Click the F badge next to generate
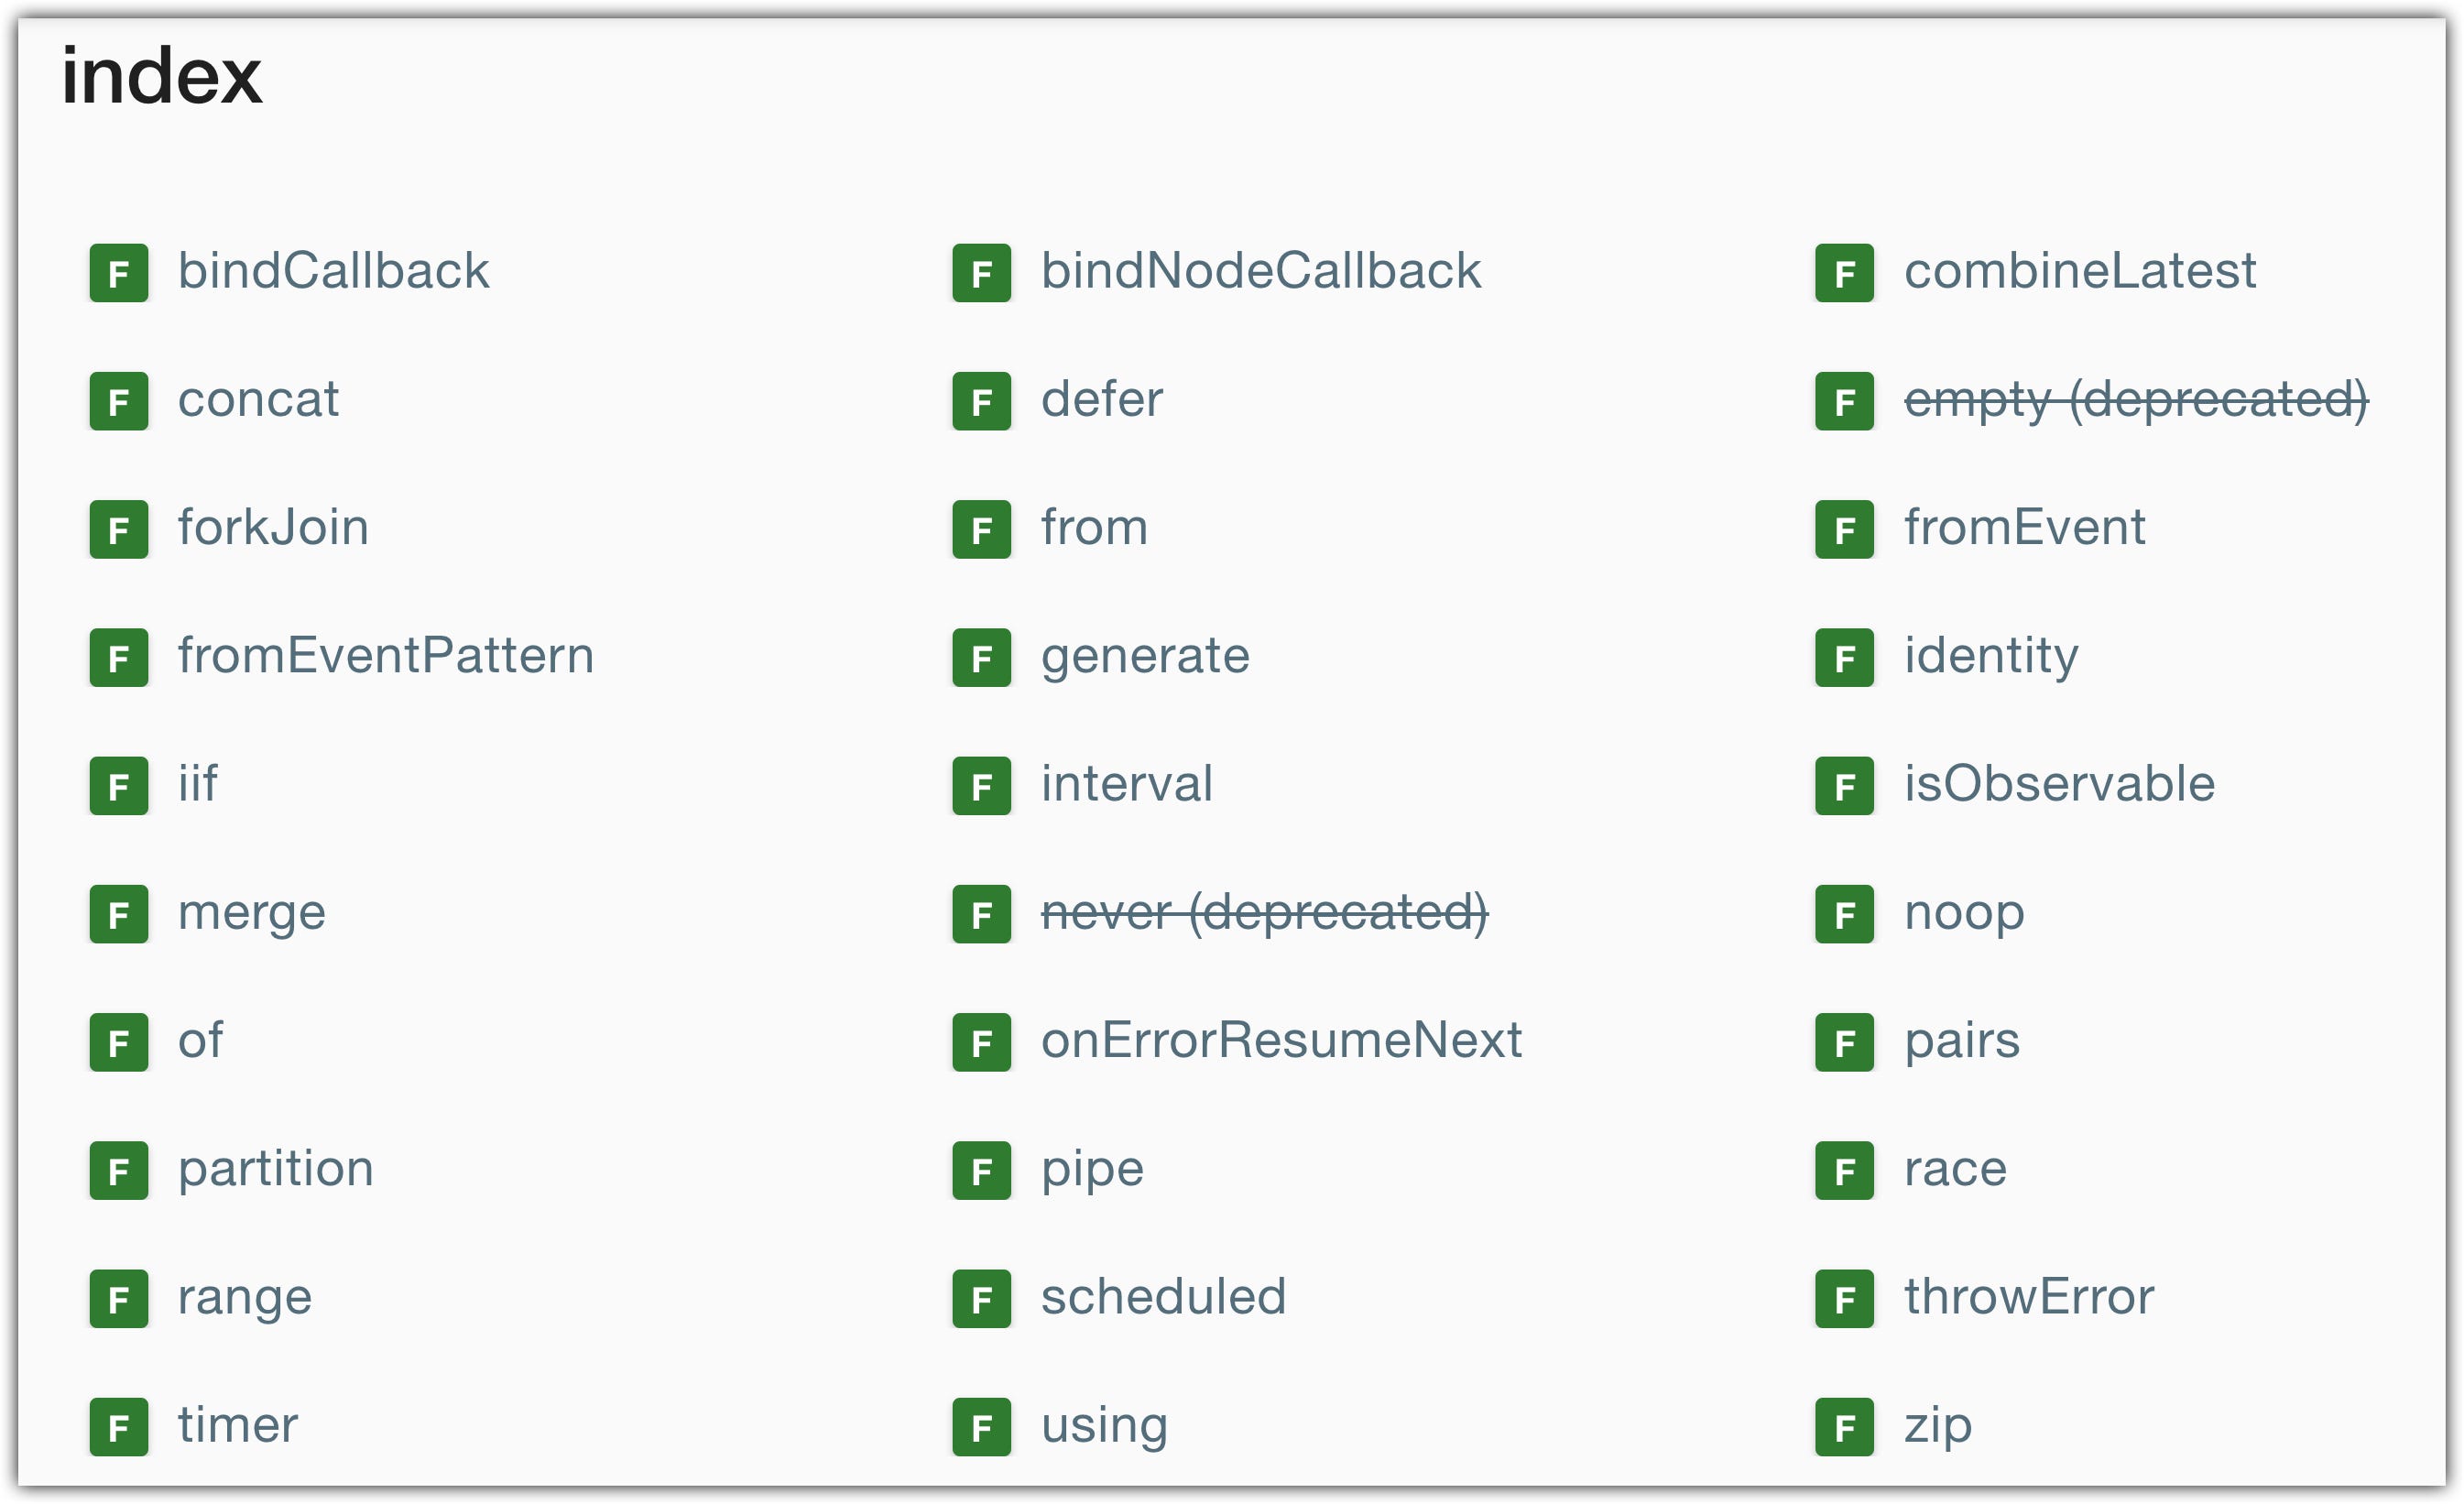The height and width of the screenshot is (1504, 2464). [x=982, y=657]
